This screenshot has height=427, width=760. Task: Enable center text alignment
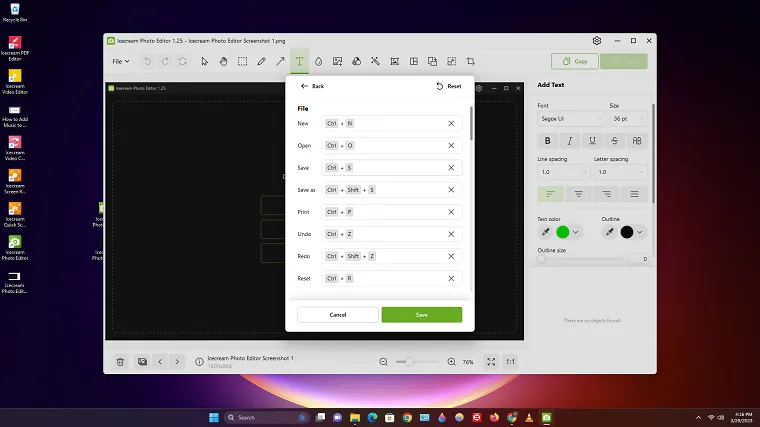(x=578, y=193)
